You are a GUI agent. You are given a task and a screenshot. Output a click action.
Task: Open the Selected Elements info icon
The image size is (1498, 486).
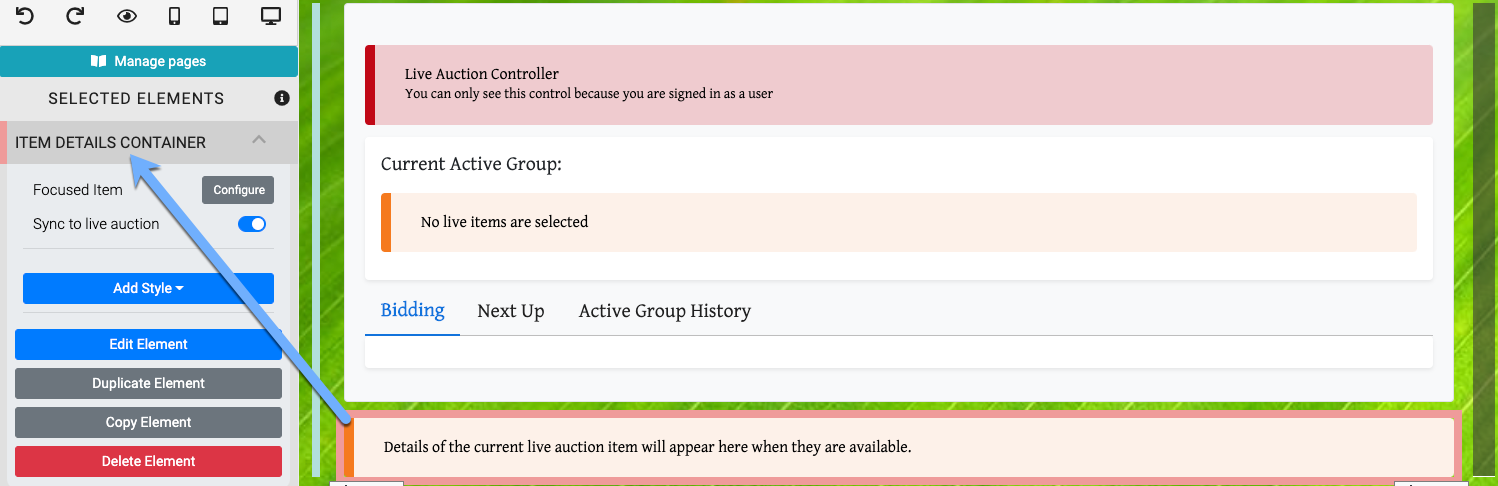tap(282, 98)
